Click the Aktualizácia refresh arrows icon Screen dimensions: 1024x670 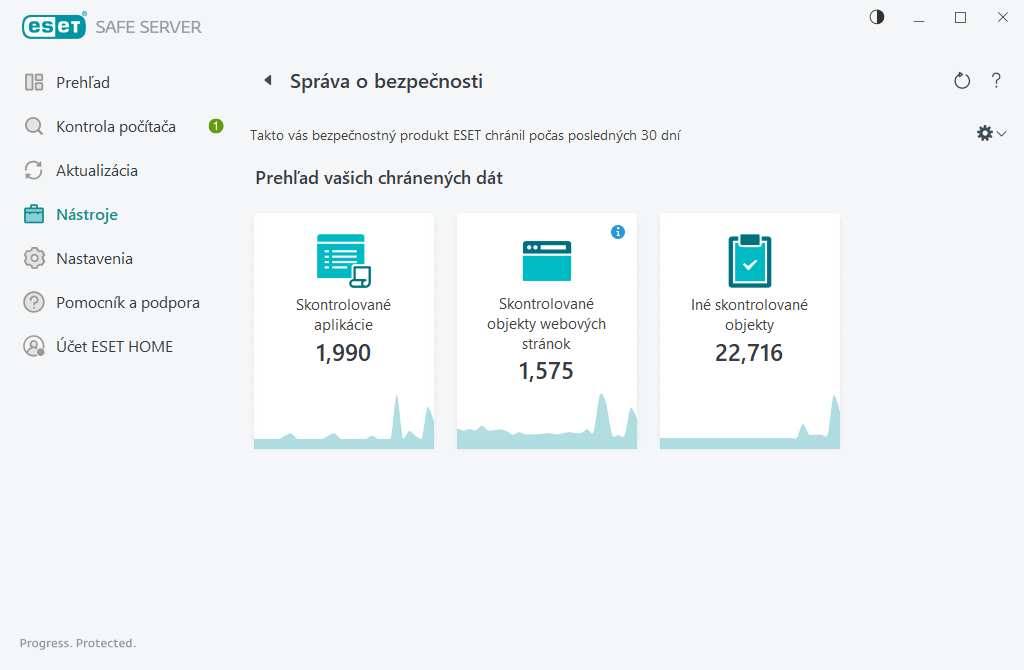[x=34, y=171]
